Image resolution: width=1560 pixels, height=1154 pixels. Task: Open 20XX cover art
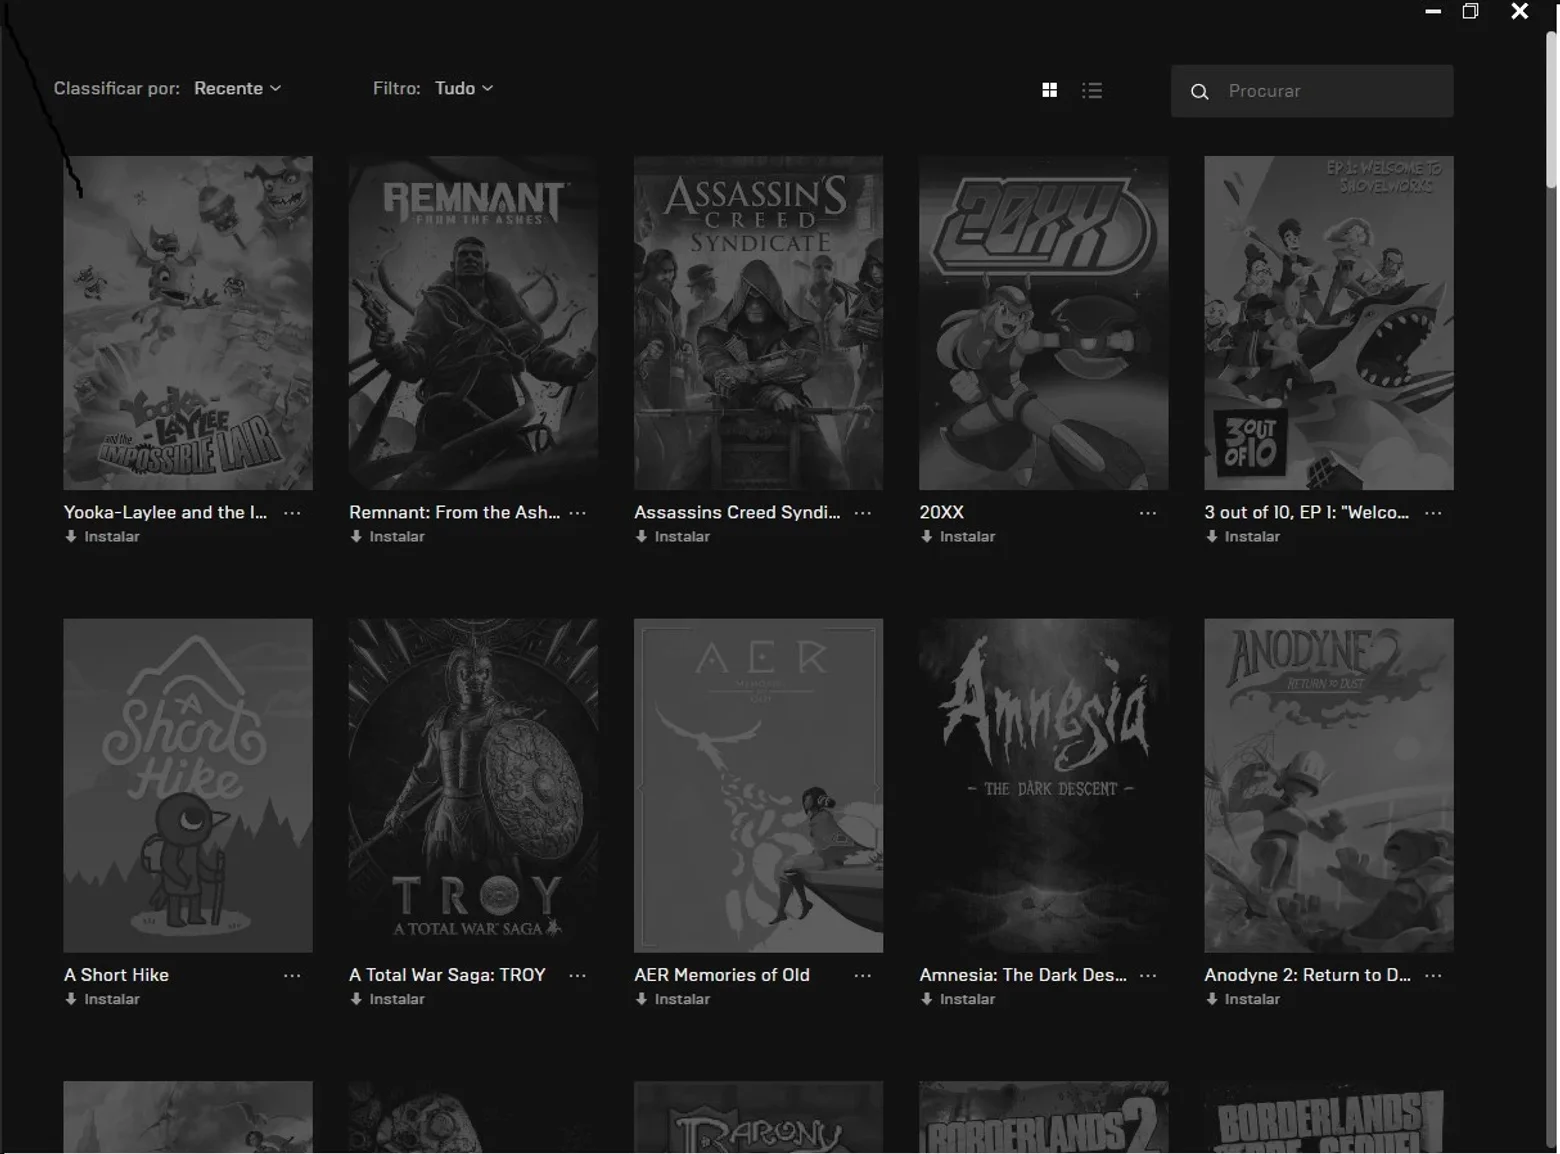pos(1044,323)
